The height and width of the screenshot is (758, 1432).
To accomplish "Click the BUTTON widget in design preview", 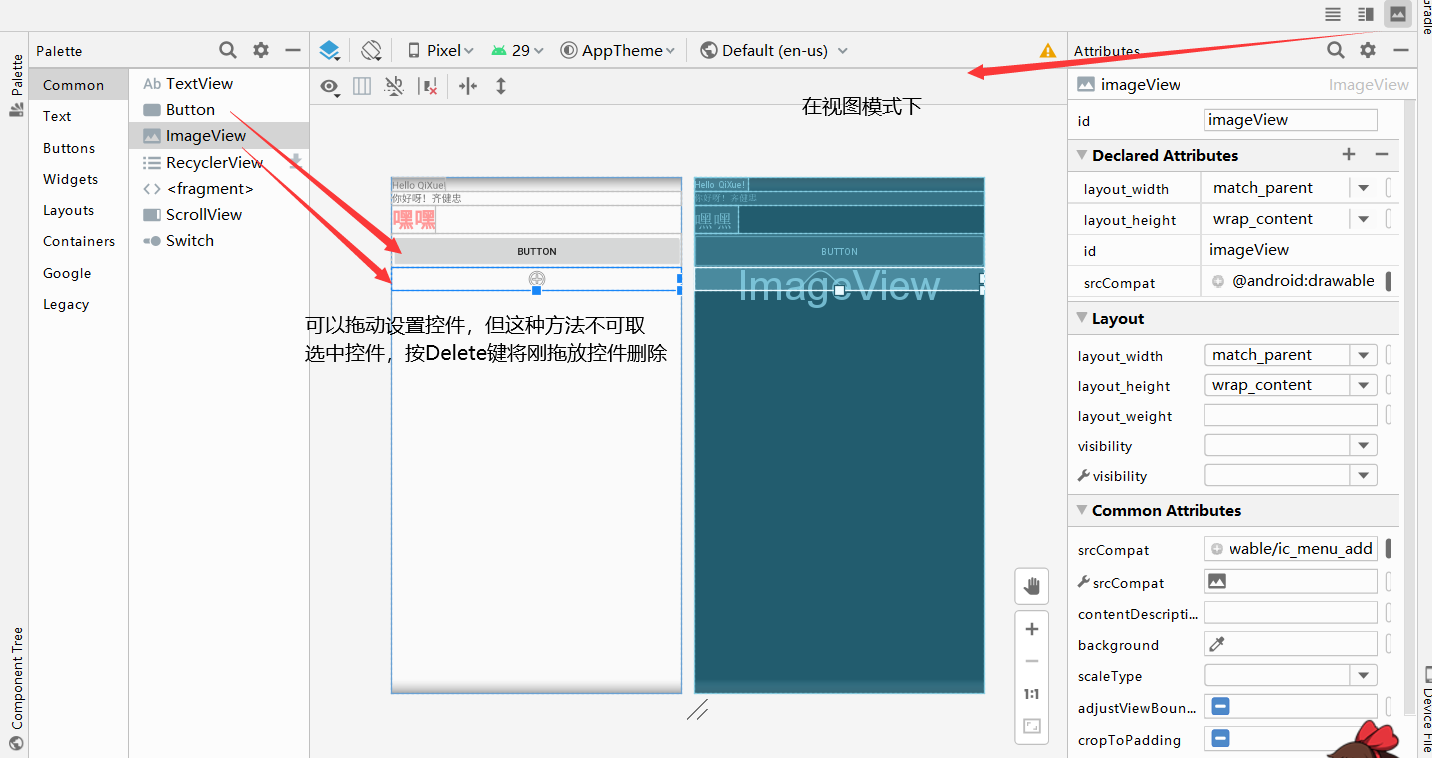I will [537, 251].
